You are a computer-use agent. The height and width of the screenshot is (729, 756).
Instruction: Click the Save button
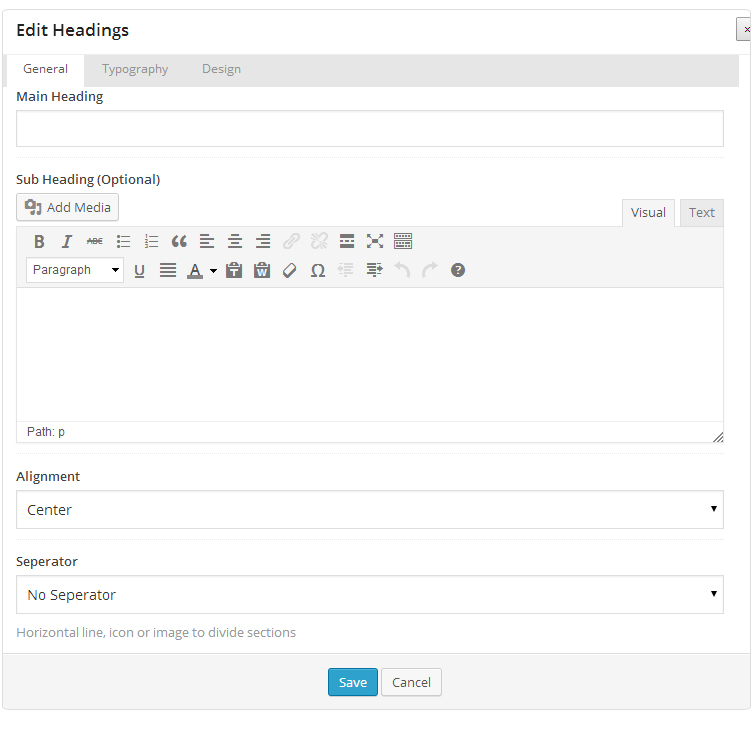tap(352, 682)
